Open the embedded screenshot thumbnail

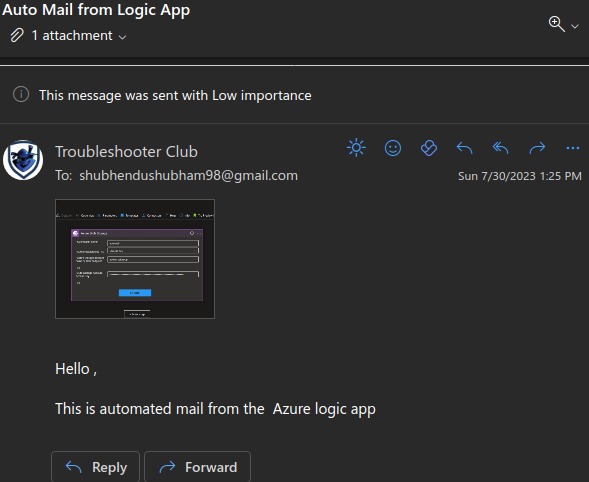pyautogui.click(x=135, y=259)
